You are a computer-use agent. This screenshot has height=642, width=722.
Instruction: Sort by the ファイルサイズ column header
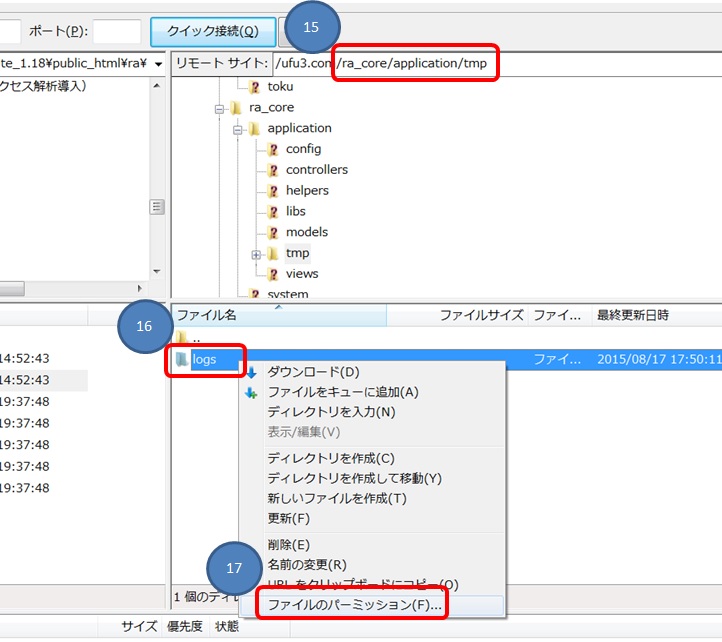(481, 315)
